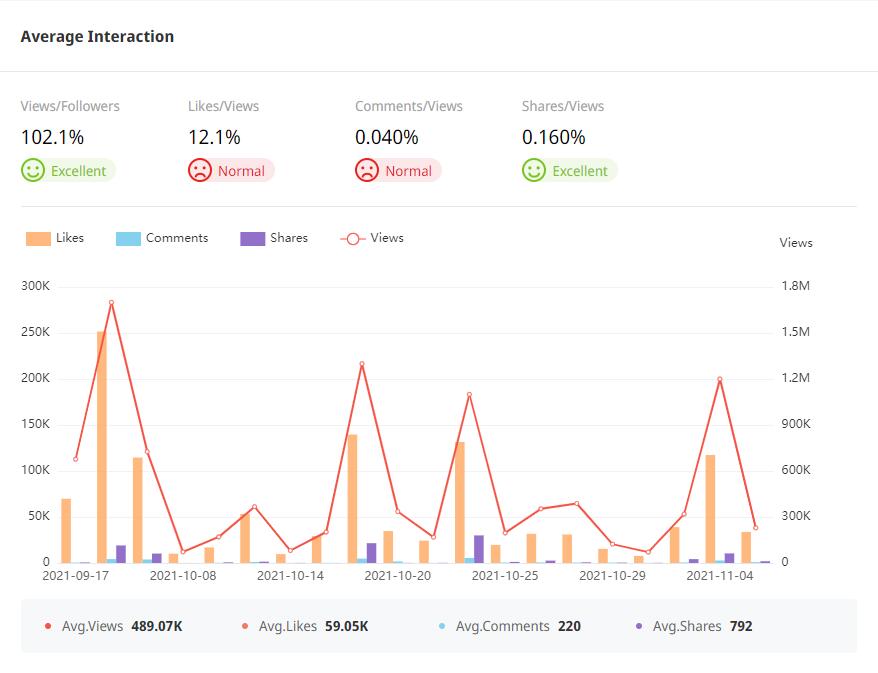Click the Average Interaction heading

coord(97,37)
